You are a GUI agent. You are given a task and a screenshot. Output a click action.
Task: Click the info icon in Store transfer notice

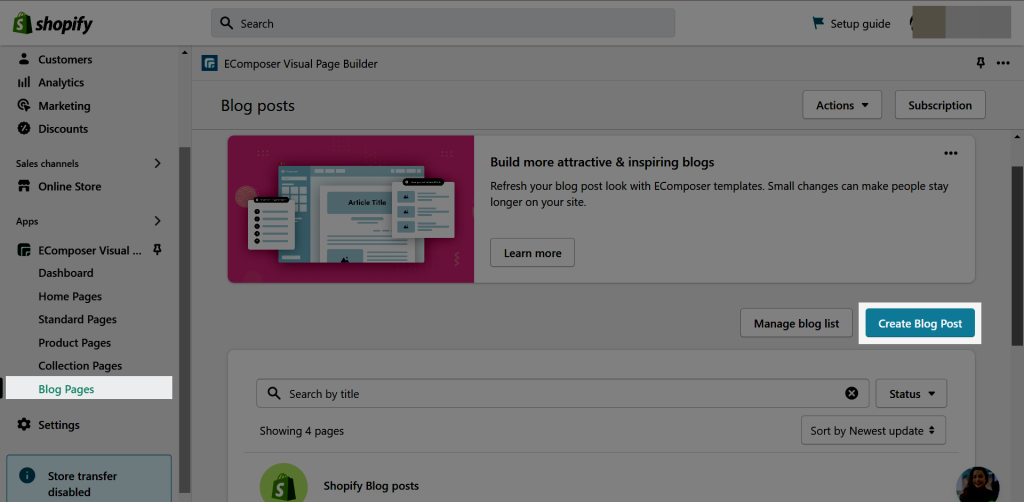(27, 475)
